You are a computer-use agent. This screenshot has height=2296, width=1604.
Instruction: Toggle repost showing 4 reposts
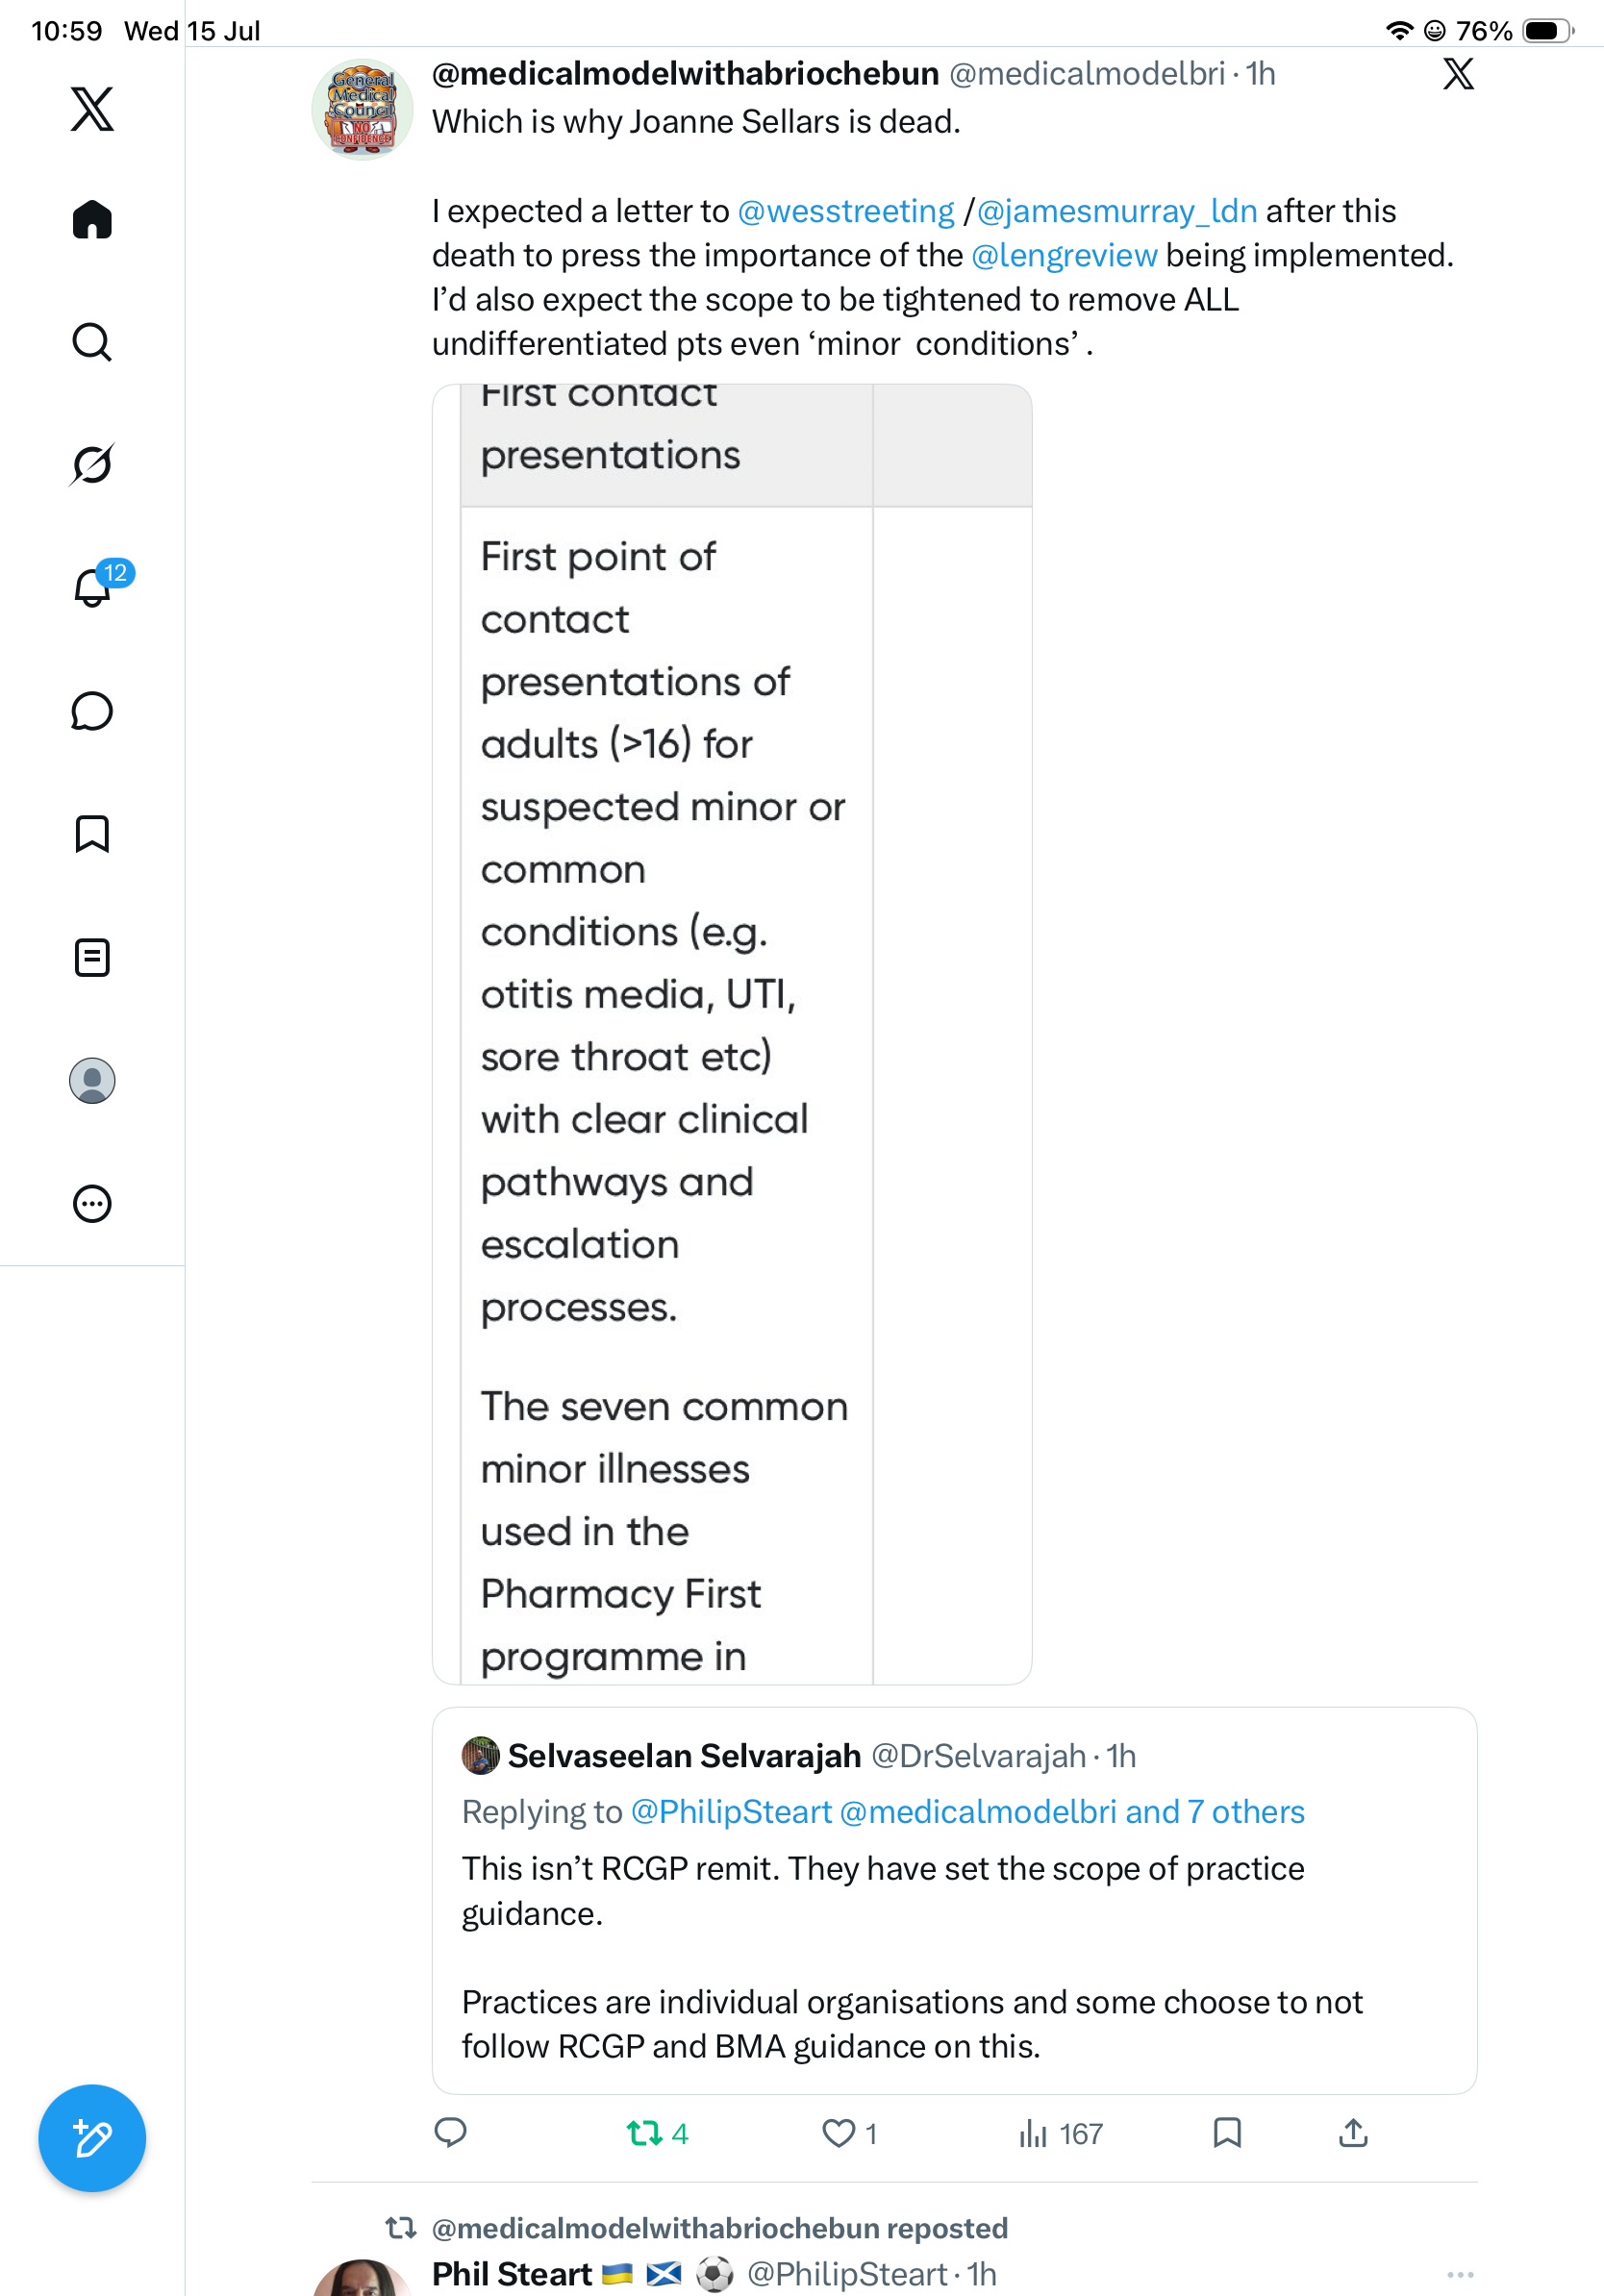point(657,2133)
